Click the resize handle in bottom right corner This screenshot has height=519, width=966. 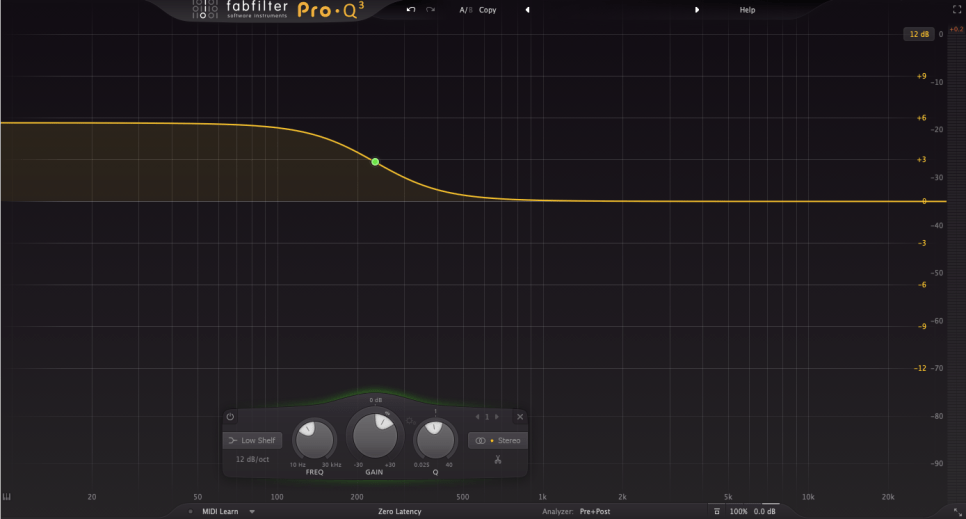[x=960, y=513]
